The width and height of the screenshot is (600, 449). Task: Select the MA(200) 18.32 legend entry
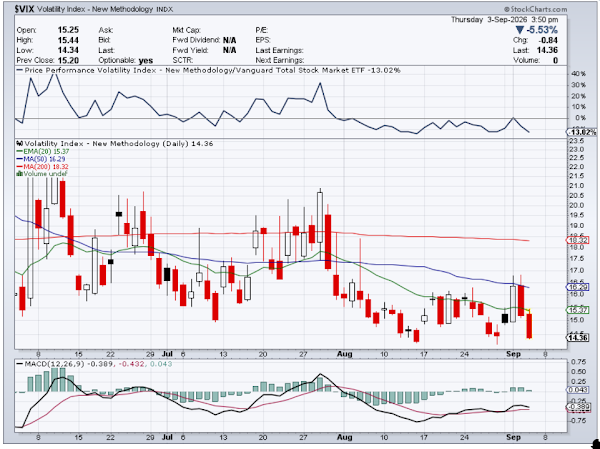(42, 167)
